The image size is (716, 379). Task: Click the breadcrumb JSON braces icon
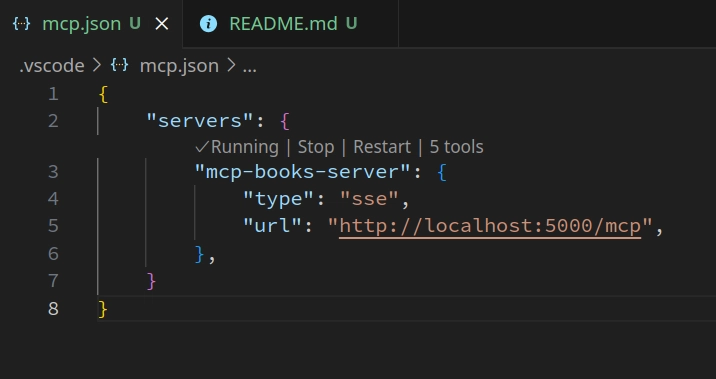pos(120,65)
